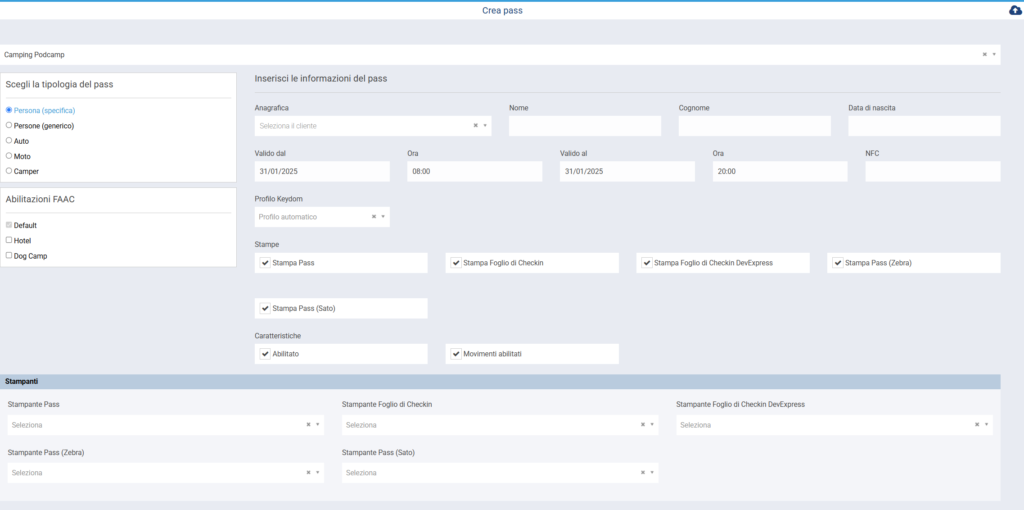Viewport: 1024px width, 510px height.
Task: Select the Camper pass type
Action: pyautogui.click(x=9, y=171)
